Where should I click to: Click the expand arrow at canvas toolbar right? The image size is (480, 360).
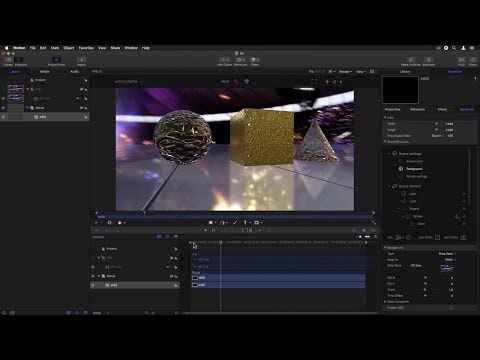click(374, 223)
